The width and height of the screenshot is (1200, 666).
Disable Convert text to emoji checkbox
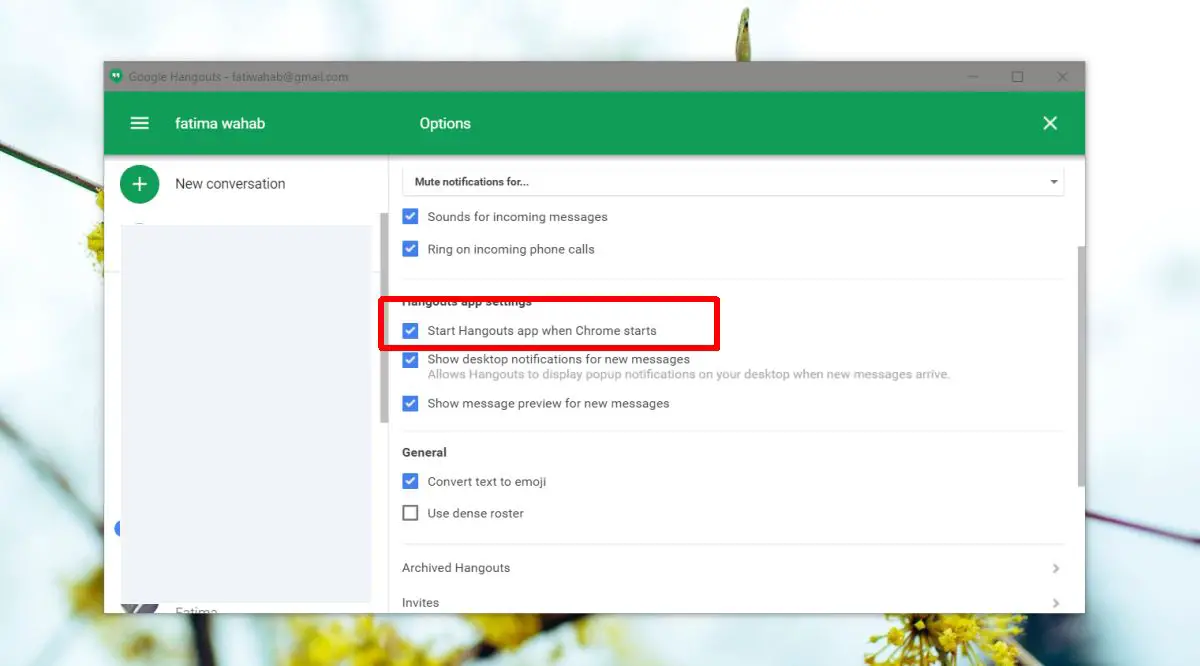410,481
